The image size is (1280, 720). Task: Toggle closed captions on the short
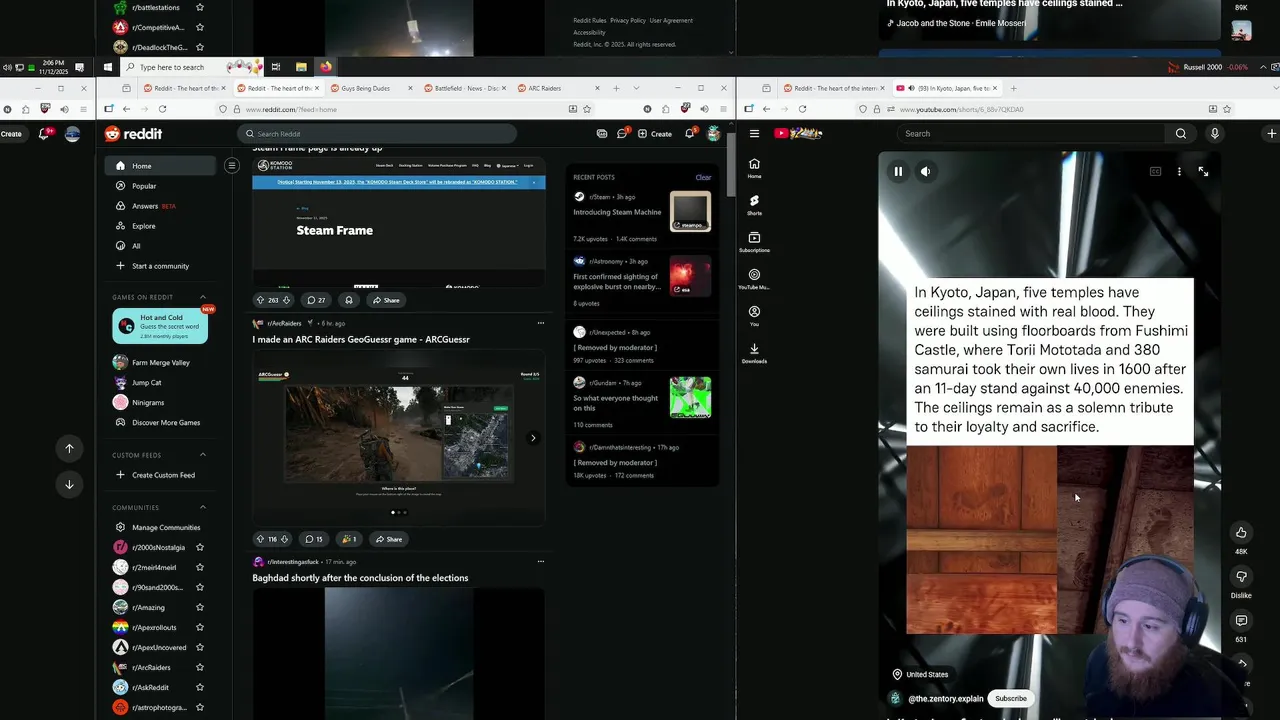tap(1155, 172)
